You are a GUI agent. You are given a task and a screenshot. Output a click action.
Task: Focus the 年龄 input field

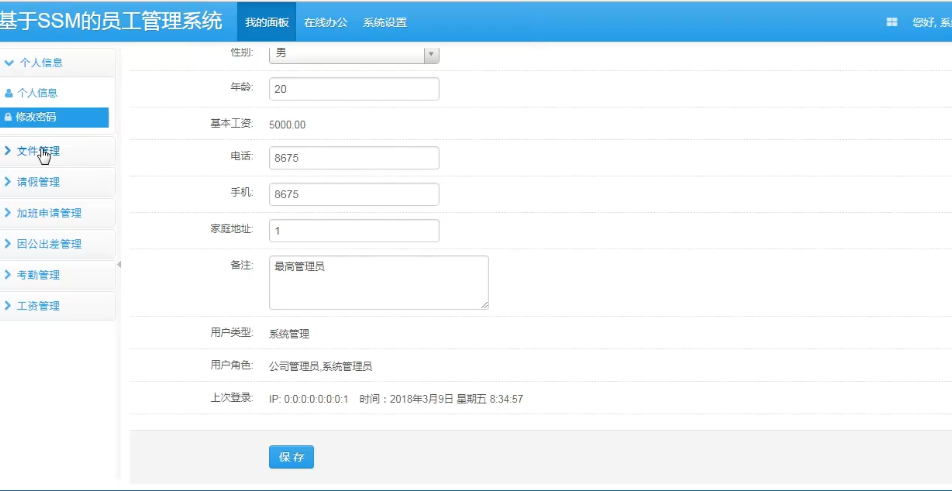coord(354,89)
